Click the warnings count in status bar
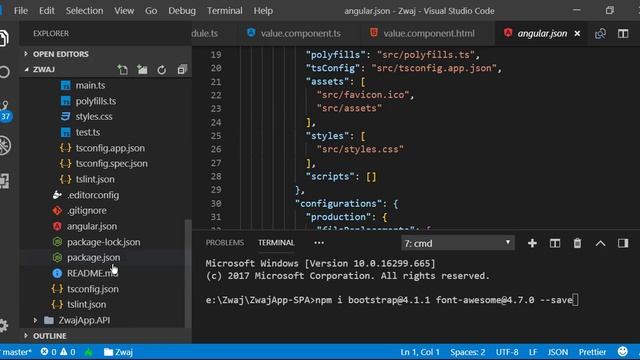This screenshot has height=360, width=640. [68, 352]
